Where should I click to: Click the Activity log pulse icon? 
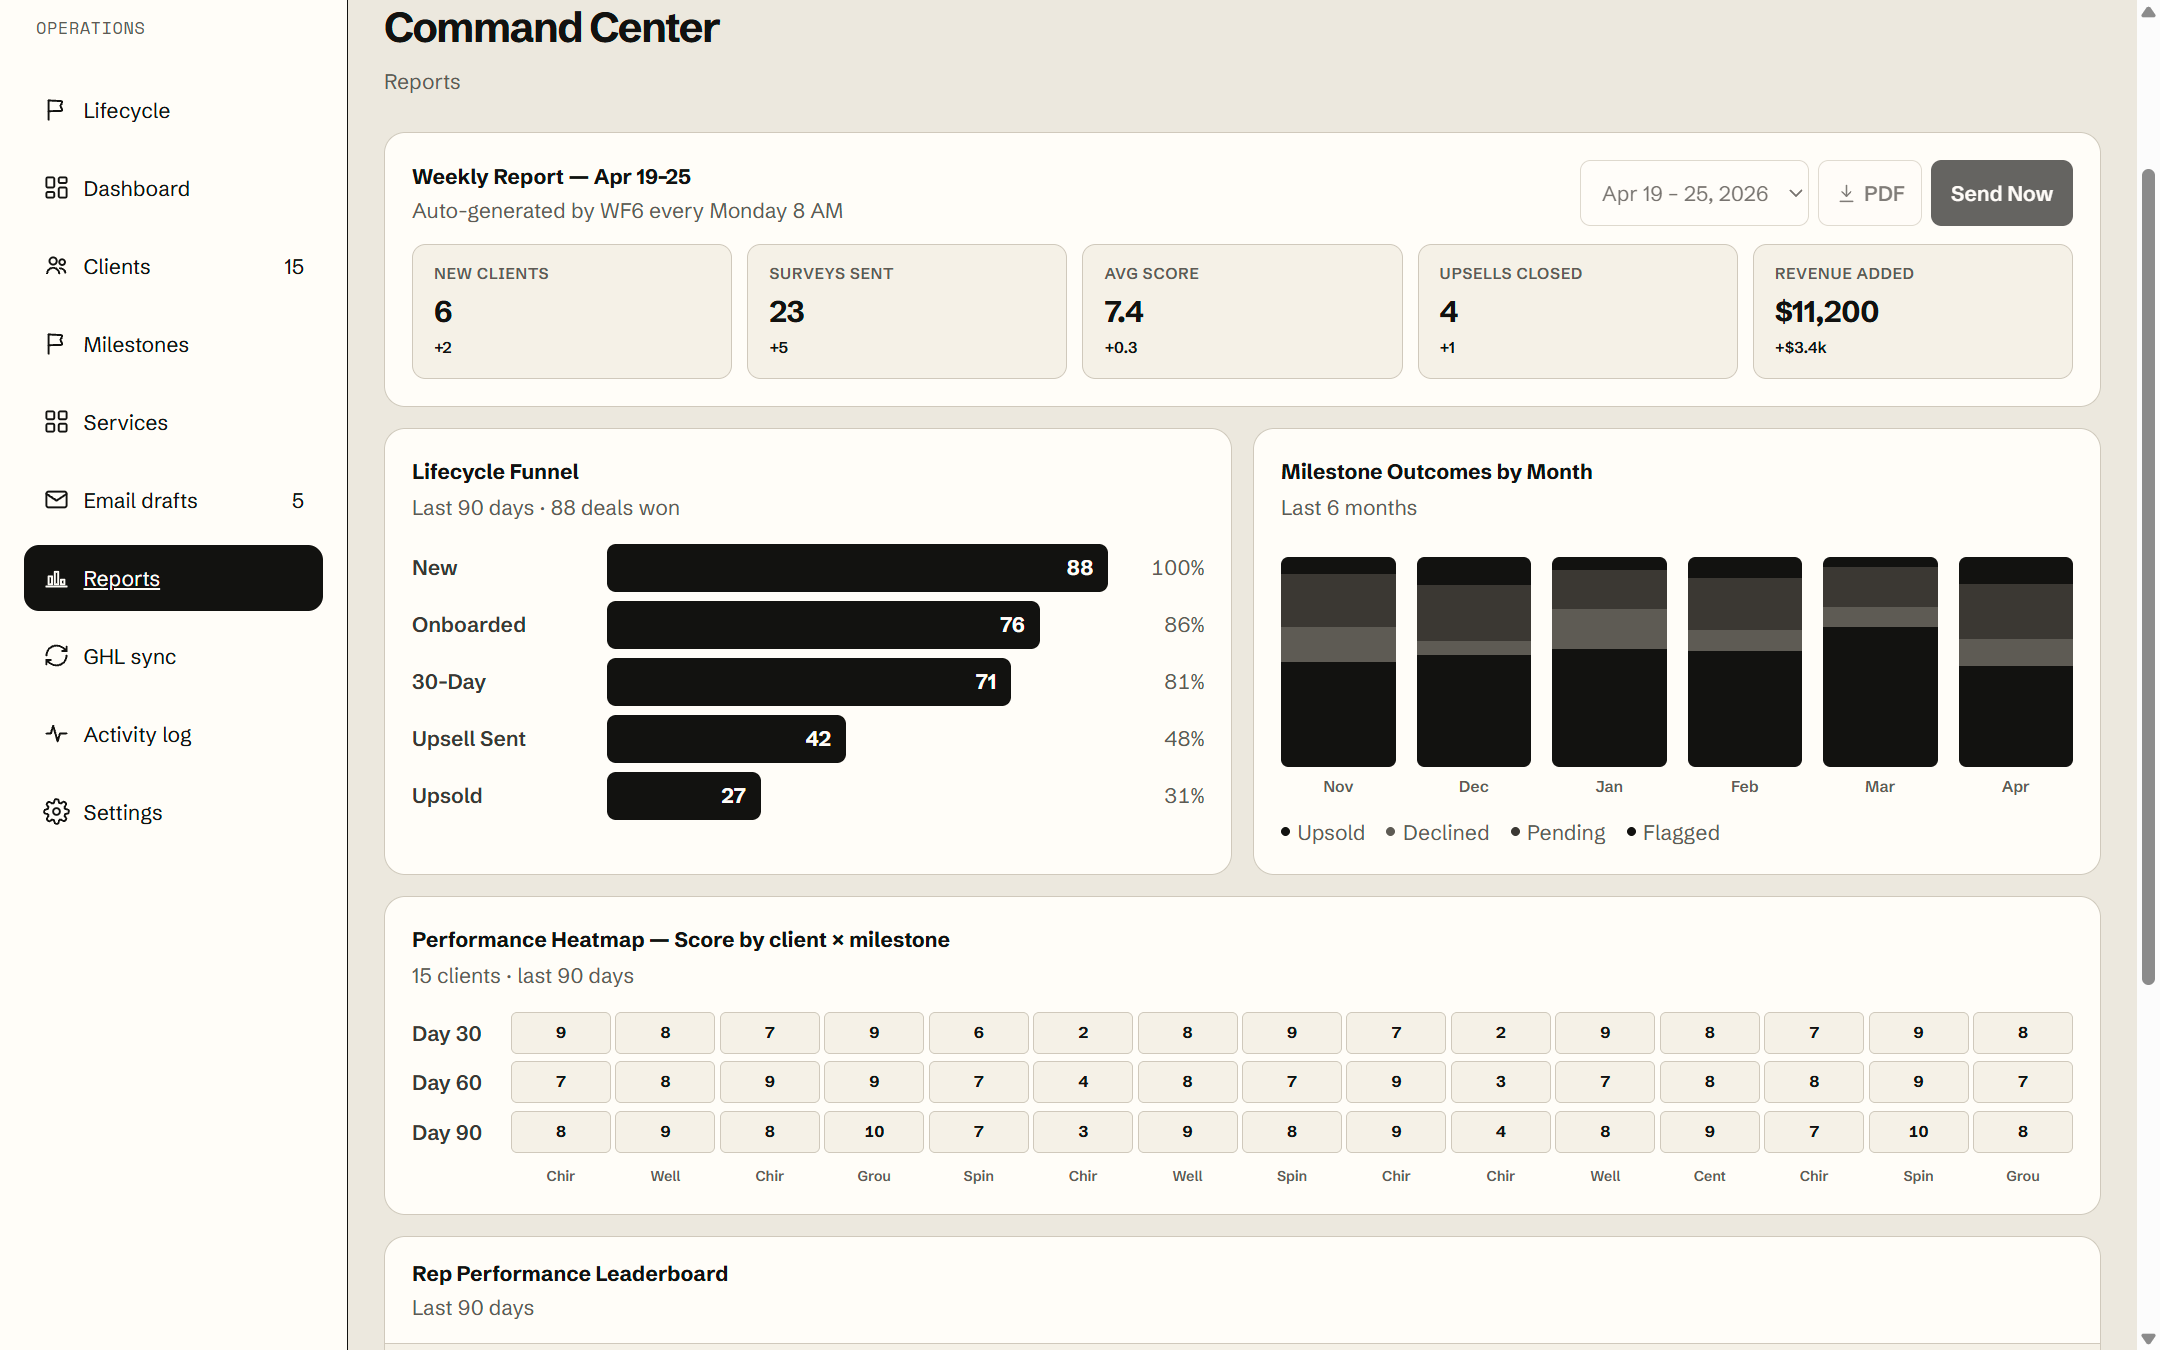(56, 734)
